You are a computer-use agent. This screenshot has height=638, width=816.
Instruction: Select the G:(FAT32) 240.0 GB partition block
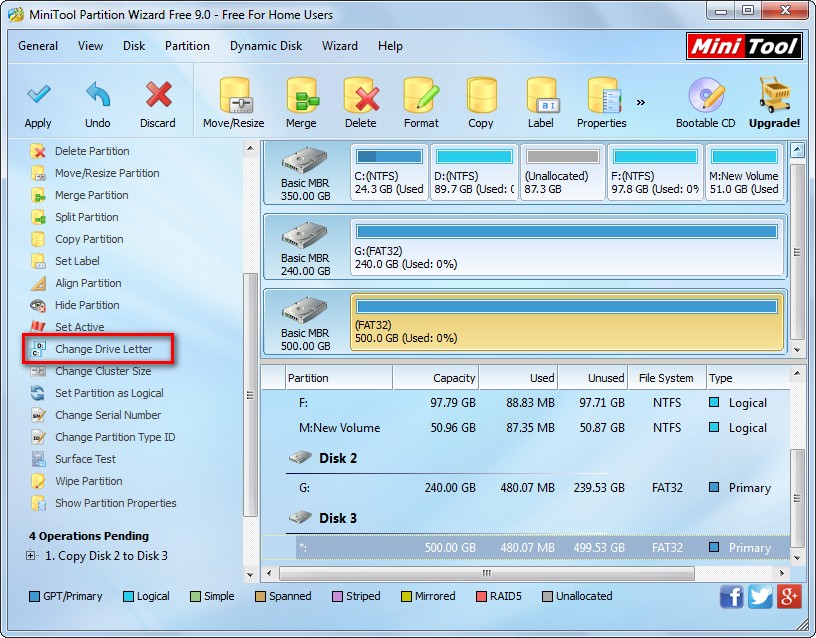567,247
